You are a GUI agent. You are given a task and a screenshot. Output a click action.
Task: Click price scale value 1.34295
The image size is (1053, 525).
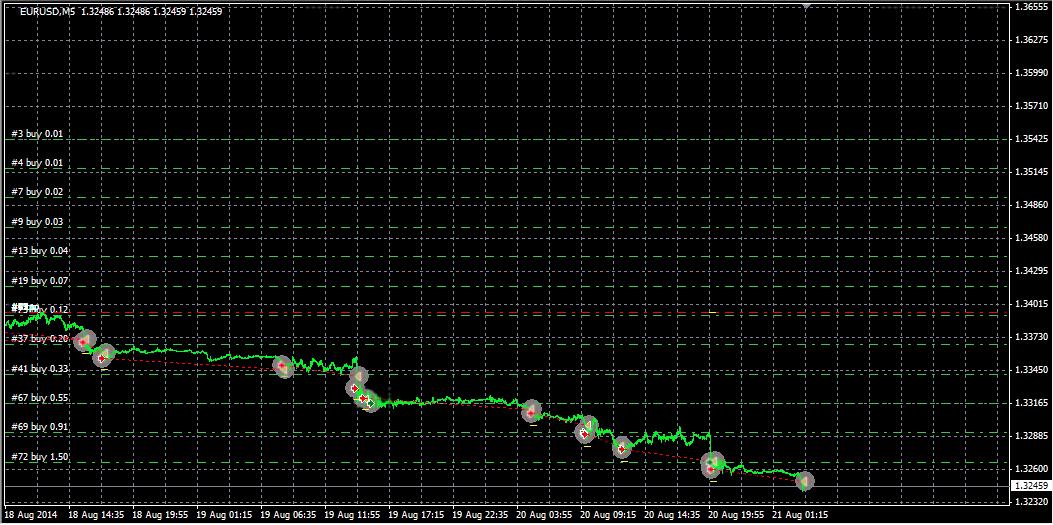[1032, 271]
